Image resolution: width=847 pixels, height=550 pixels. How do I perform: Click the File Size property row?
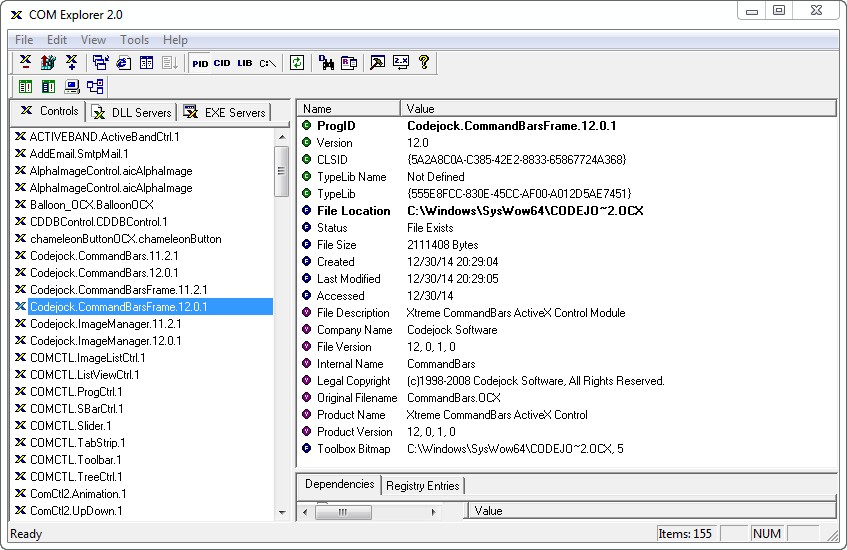click(x=390, y=245)
